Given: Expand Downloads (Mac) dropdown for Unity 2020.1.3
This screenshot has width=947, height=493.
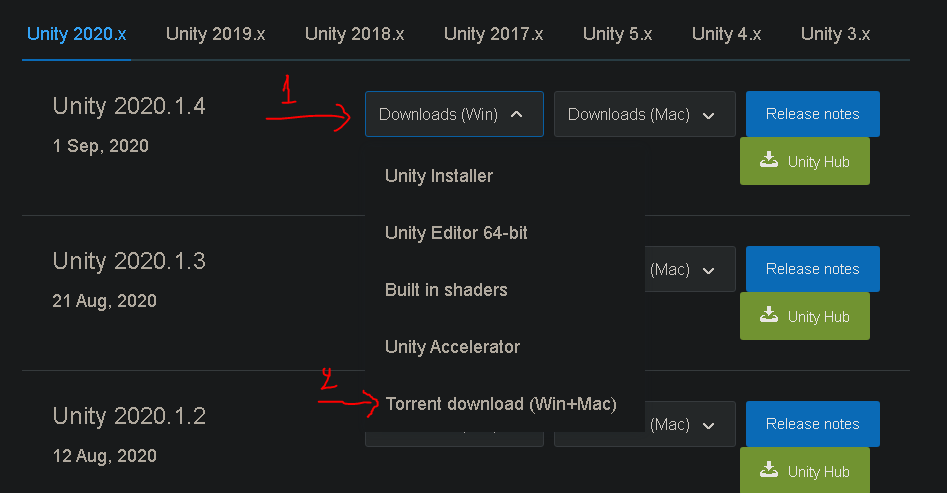Looking at the screenshot, I should pyautogui.click(x=690, y=269).
